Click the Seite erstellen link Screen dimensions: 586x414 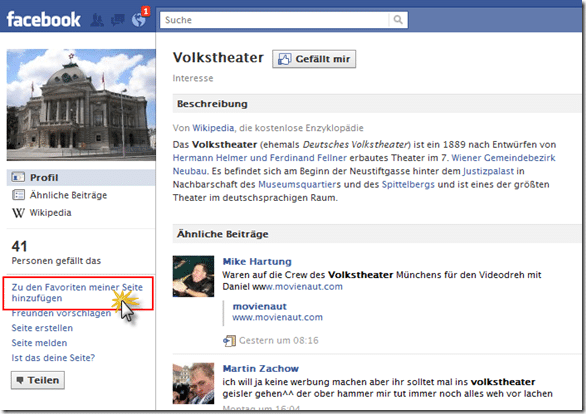[42, 328]
